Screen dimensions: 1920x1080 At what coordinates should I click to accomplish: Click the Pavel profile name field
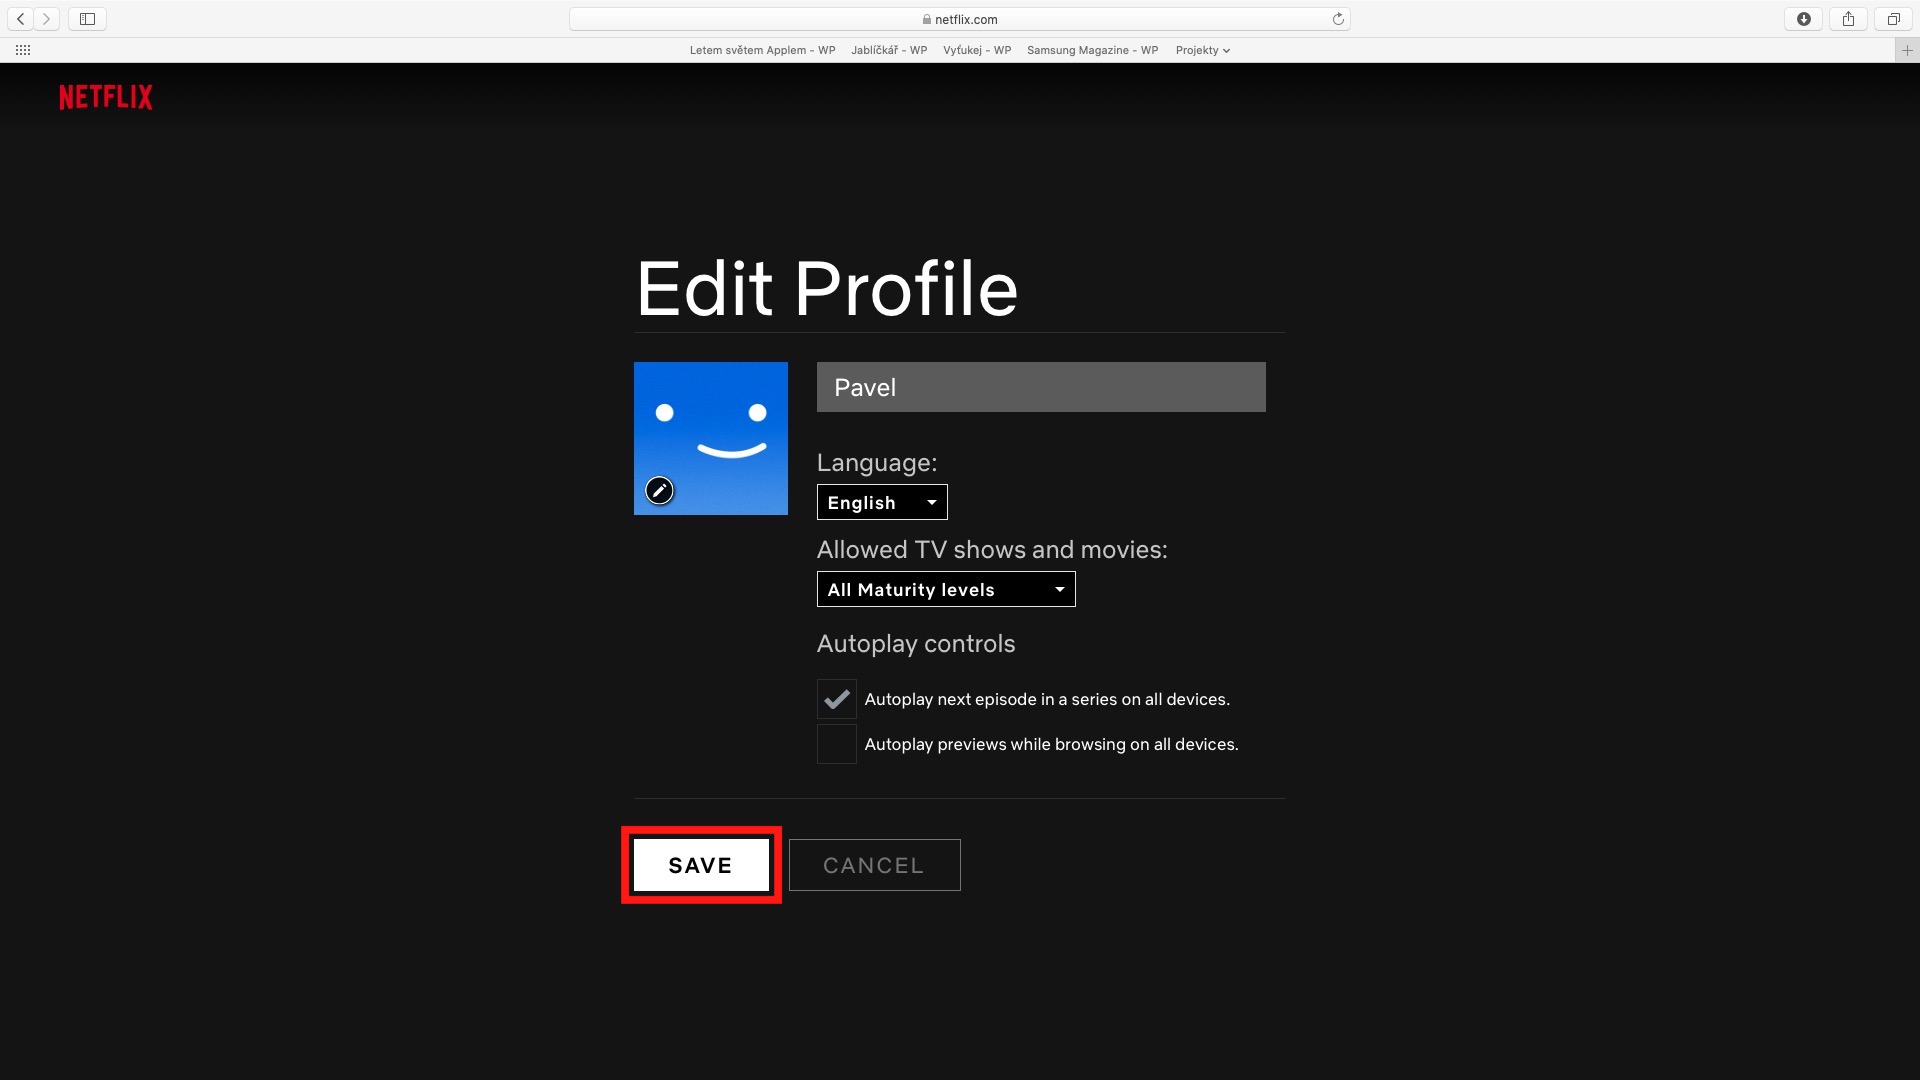[1040, 387]
